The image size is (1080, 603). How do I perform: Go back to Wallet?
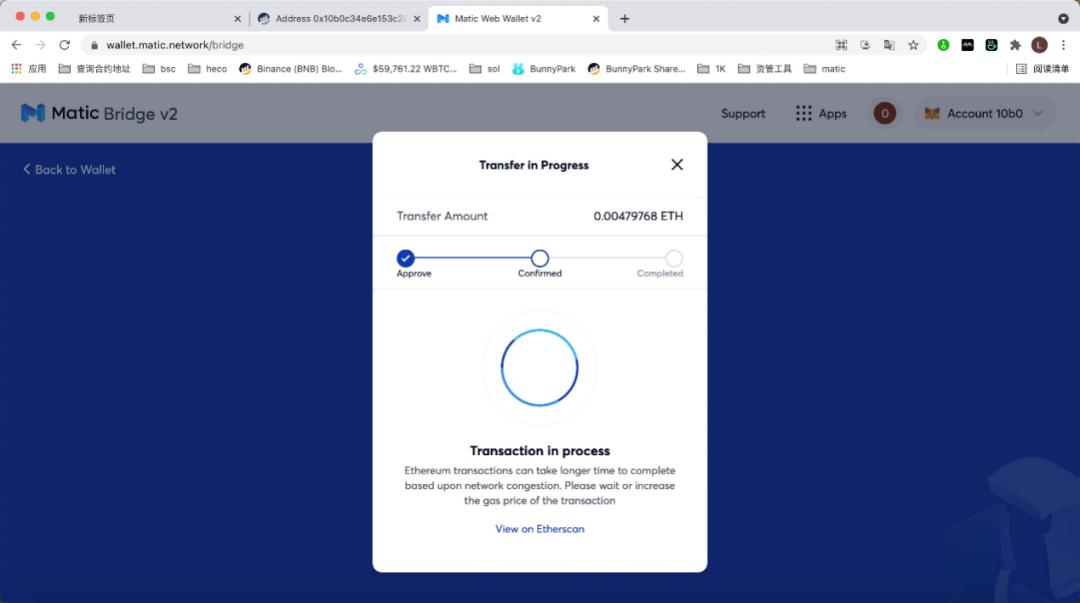(x=69, y=170)
